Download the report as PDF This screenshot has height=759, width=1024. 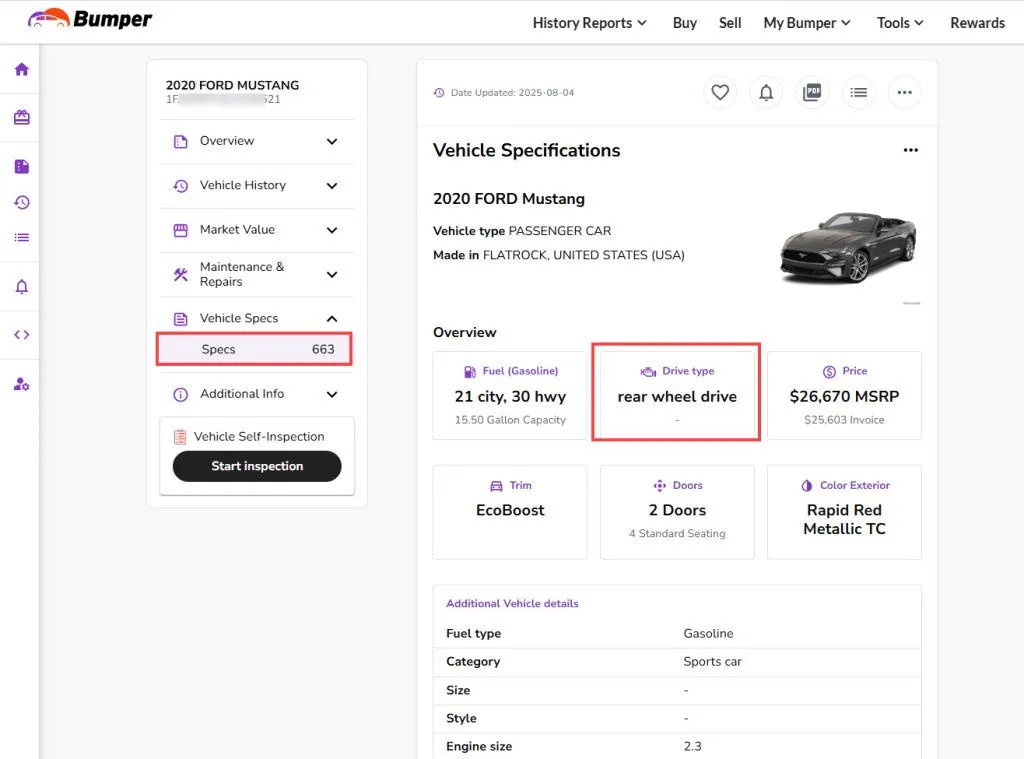812,93
